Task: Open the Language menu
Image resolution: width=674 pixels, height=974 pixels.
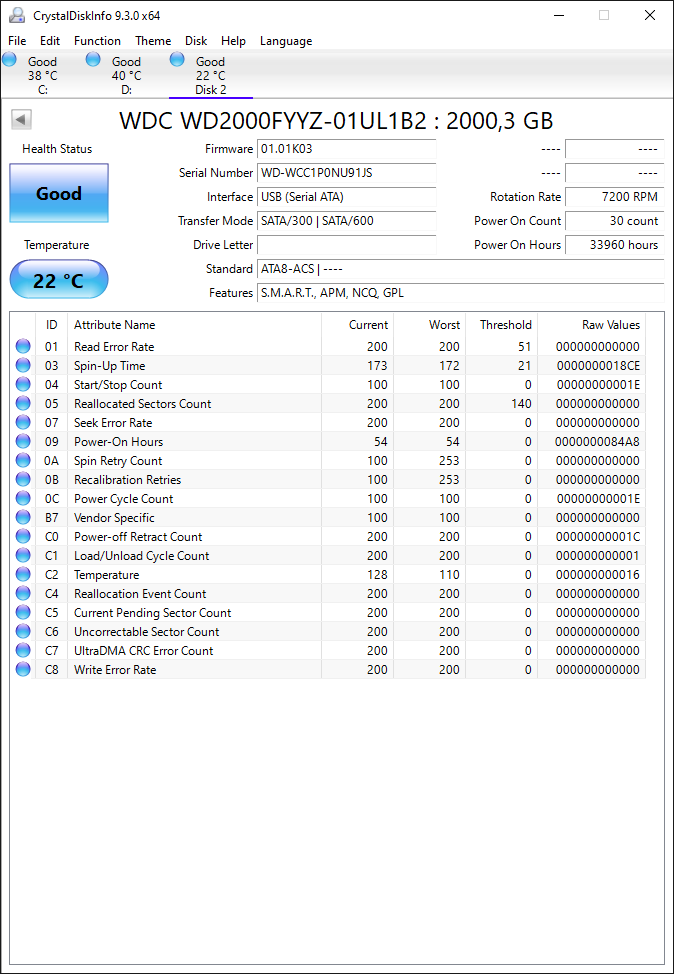Action: [286, 41]
